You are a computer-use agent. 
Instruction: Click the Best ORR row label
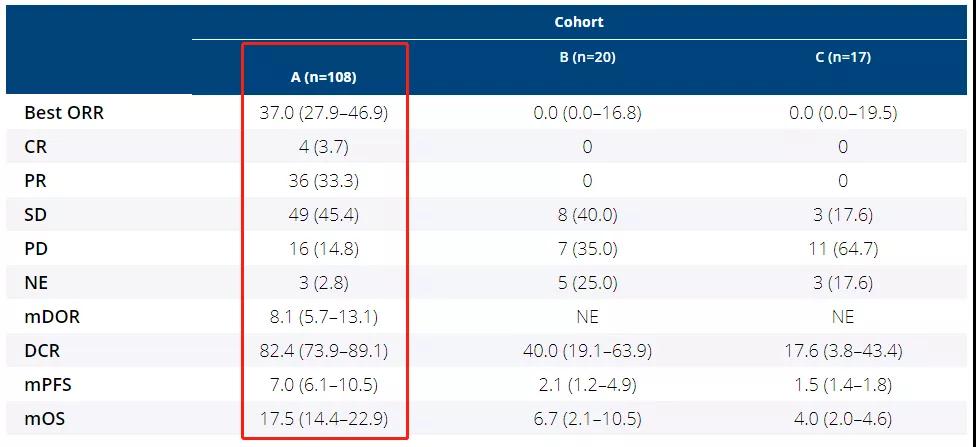tap(64, 113)
